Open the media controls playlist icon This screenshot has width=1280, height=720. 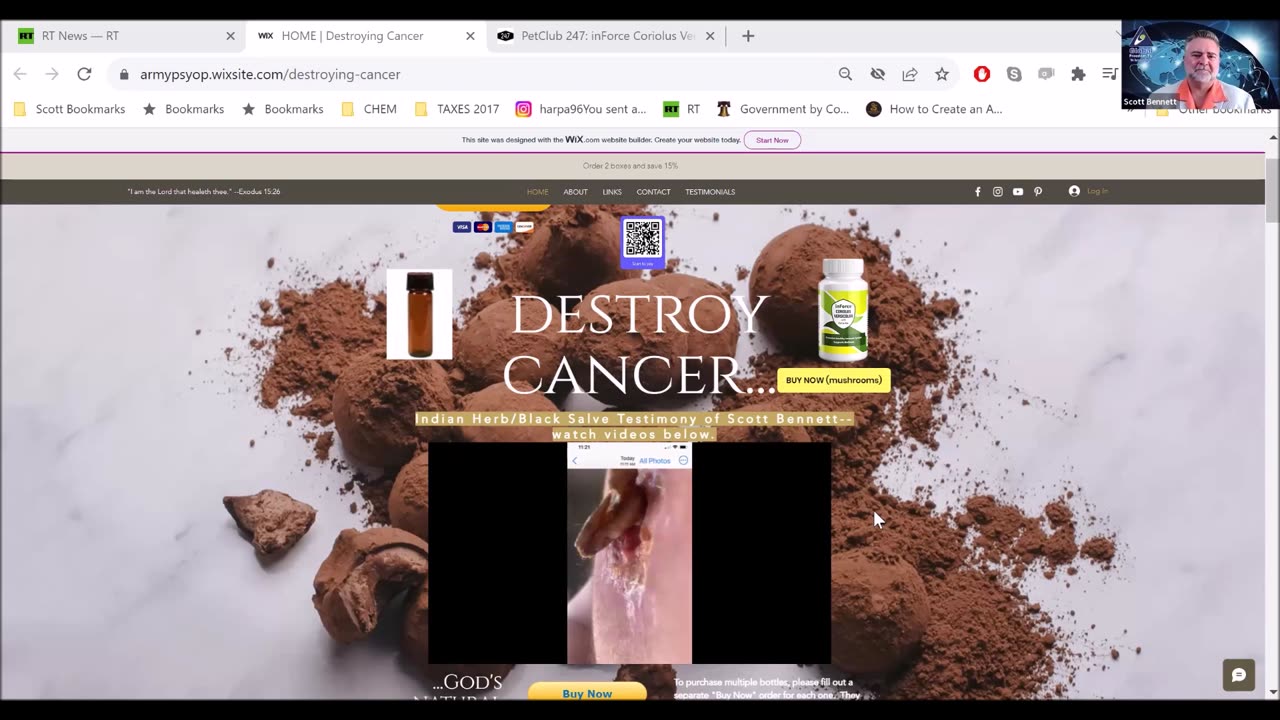(1109, 74)
